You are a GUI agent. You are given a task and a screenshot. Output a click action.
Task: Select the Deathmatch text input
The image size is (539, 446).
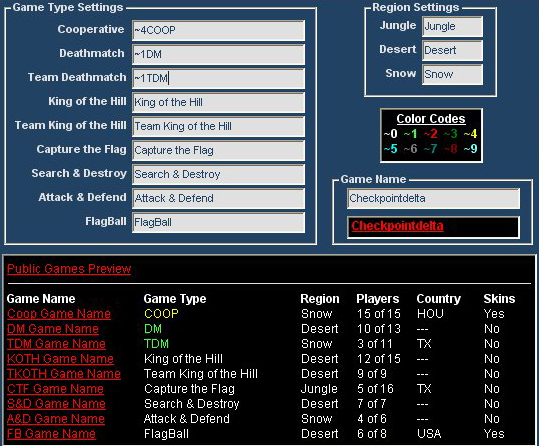point(218,54)
